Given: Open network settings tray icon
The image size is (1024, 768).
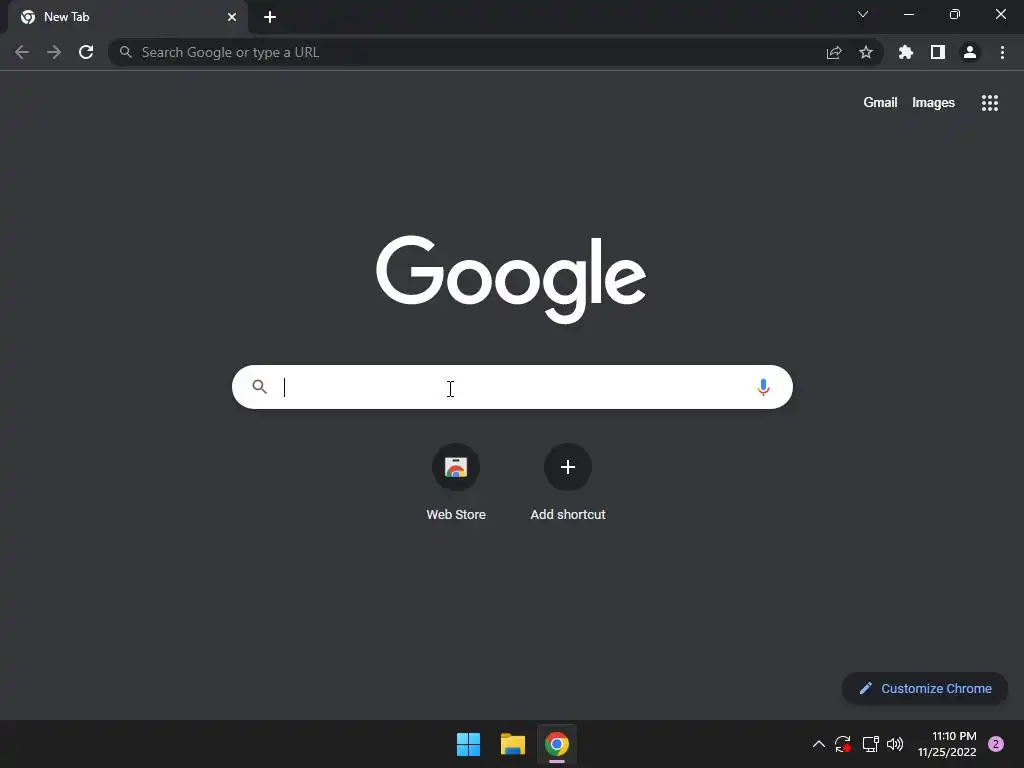Looking at the screenshot, I should tap(871, 744).
